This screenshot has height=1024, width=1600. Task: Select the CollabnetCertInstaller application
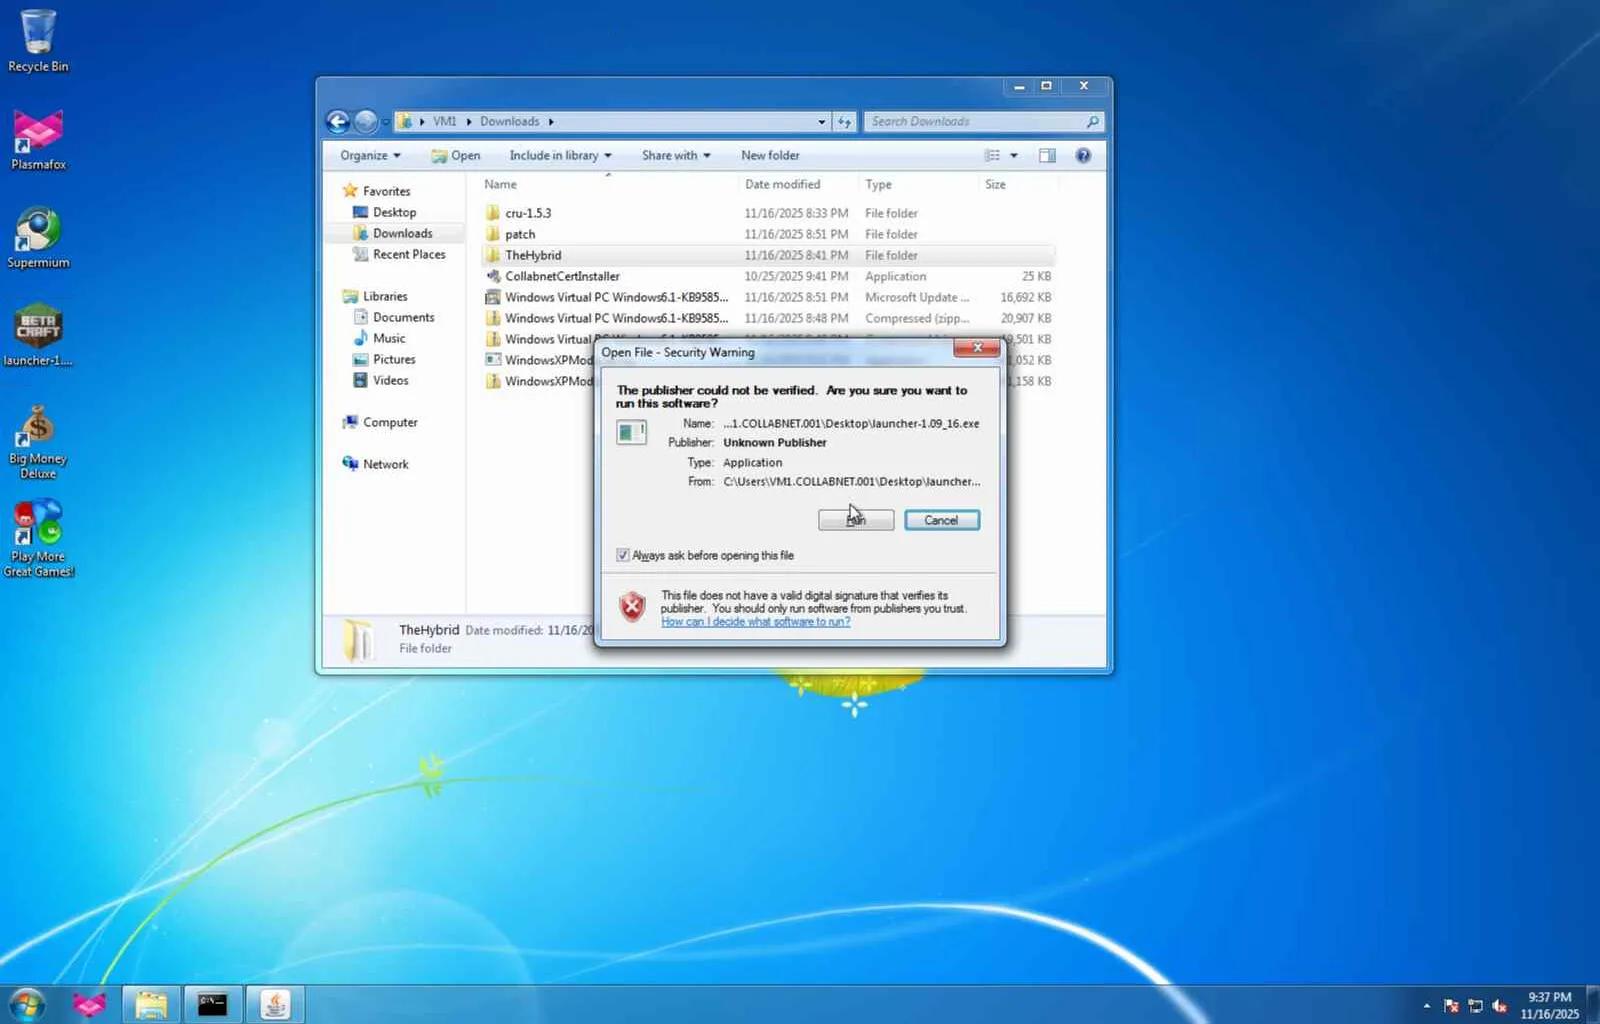point(767,276)
